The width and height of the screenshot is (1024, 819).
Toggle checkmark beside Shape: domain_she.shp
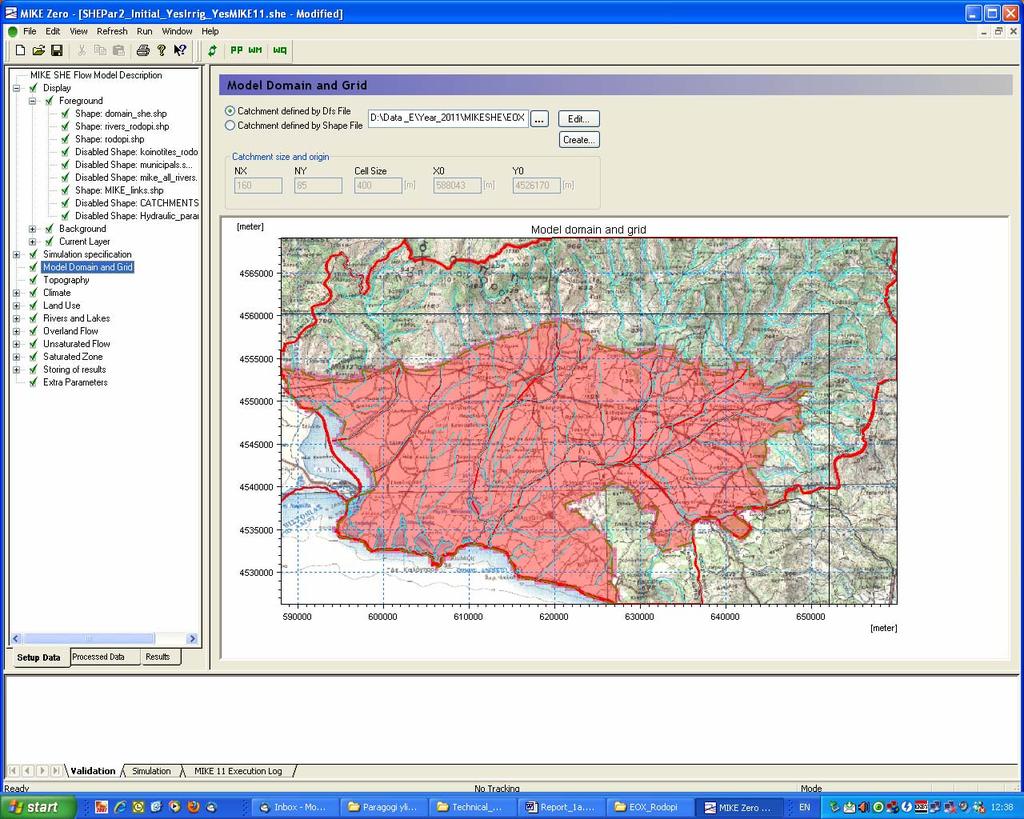click(x=65, y=114)
